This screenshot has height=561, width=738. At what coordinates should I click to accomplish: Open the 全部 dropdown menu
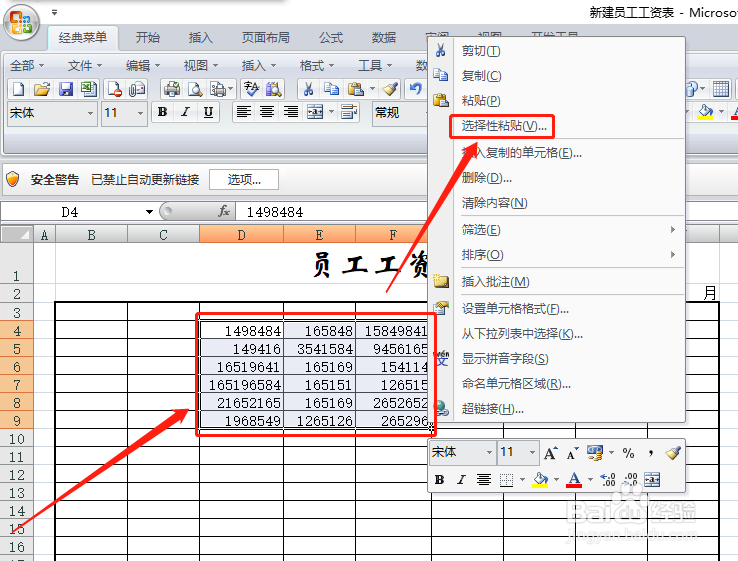coord(27,65)
